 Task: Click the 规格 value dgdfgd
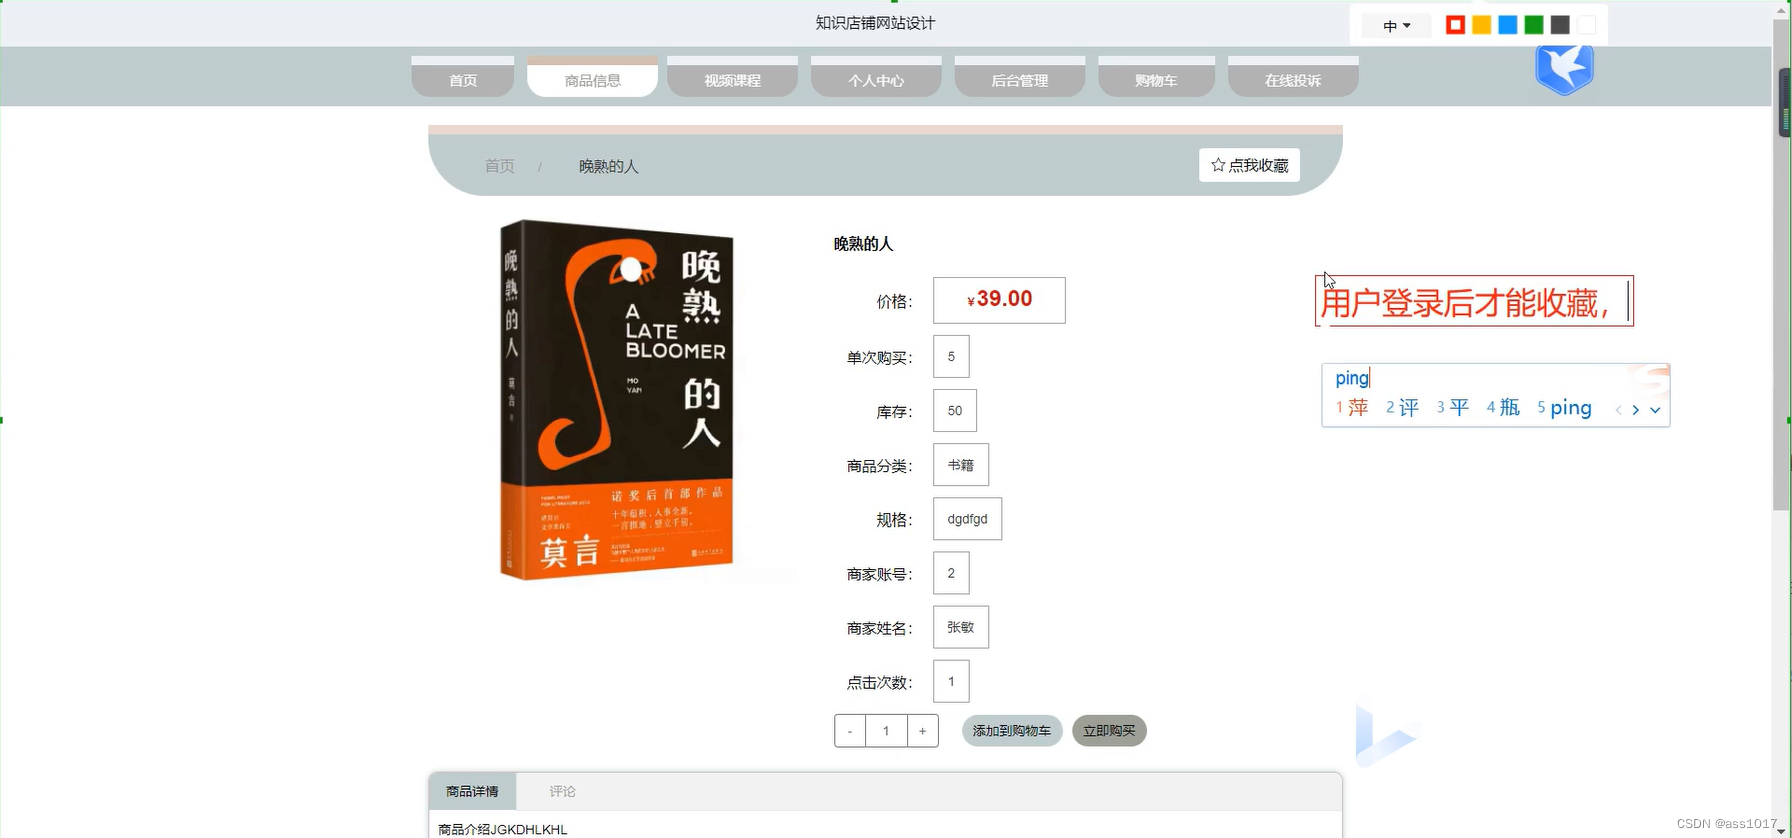click(967, 519)
